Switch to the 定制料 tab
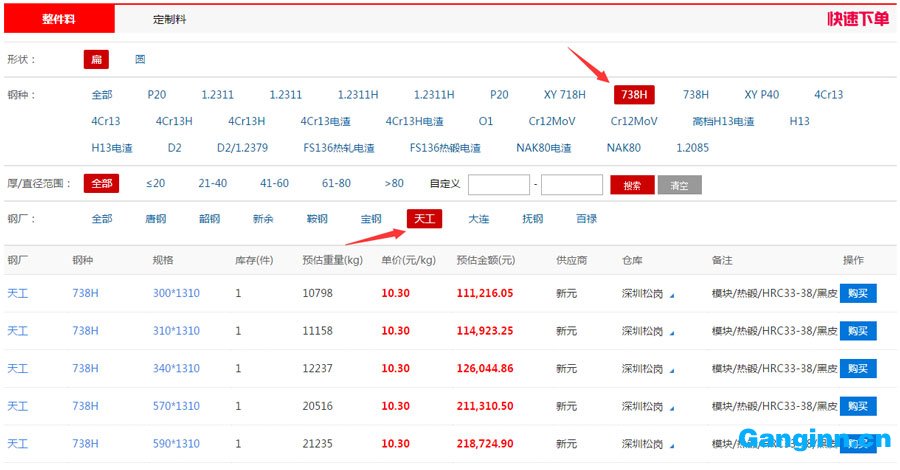The image size is (900, 470). tap(169, 19)
